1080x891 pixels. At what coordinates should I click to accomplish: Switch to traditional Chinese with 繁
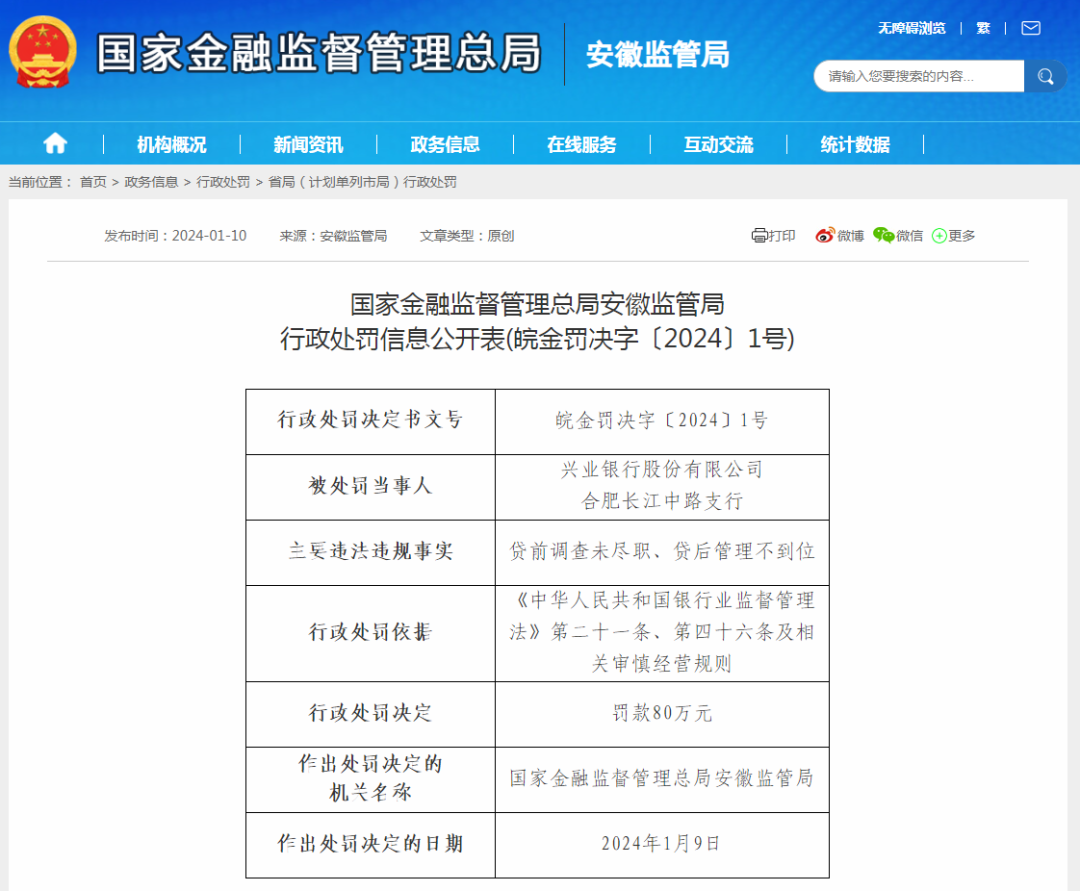[983, 28]
